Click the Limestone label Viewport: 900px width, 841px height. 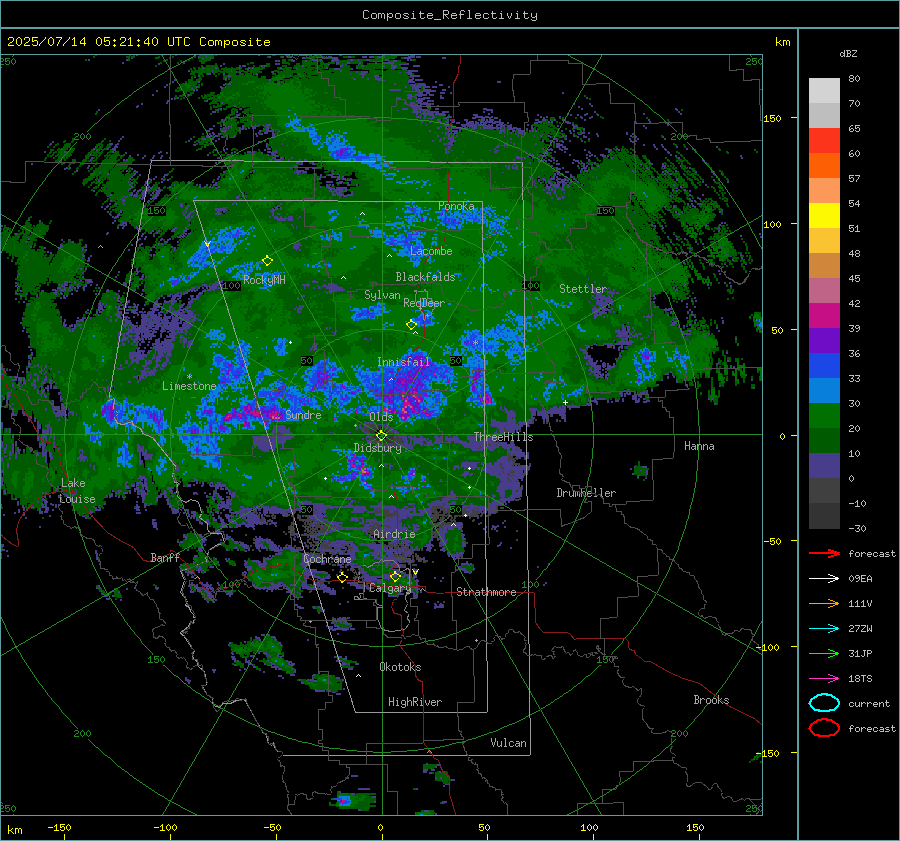(189, 386)
